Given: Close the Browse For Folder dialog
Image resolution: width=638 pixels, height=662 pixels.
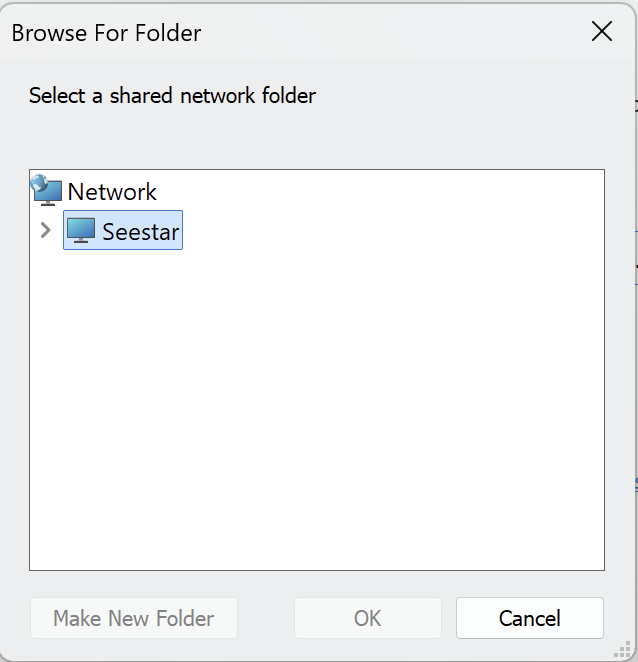Looking at the screenshot, I should [602, 32].
